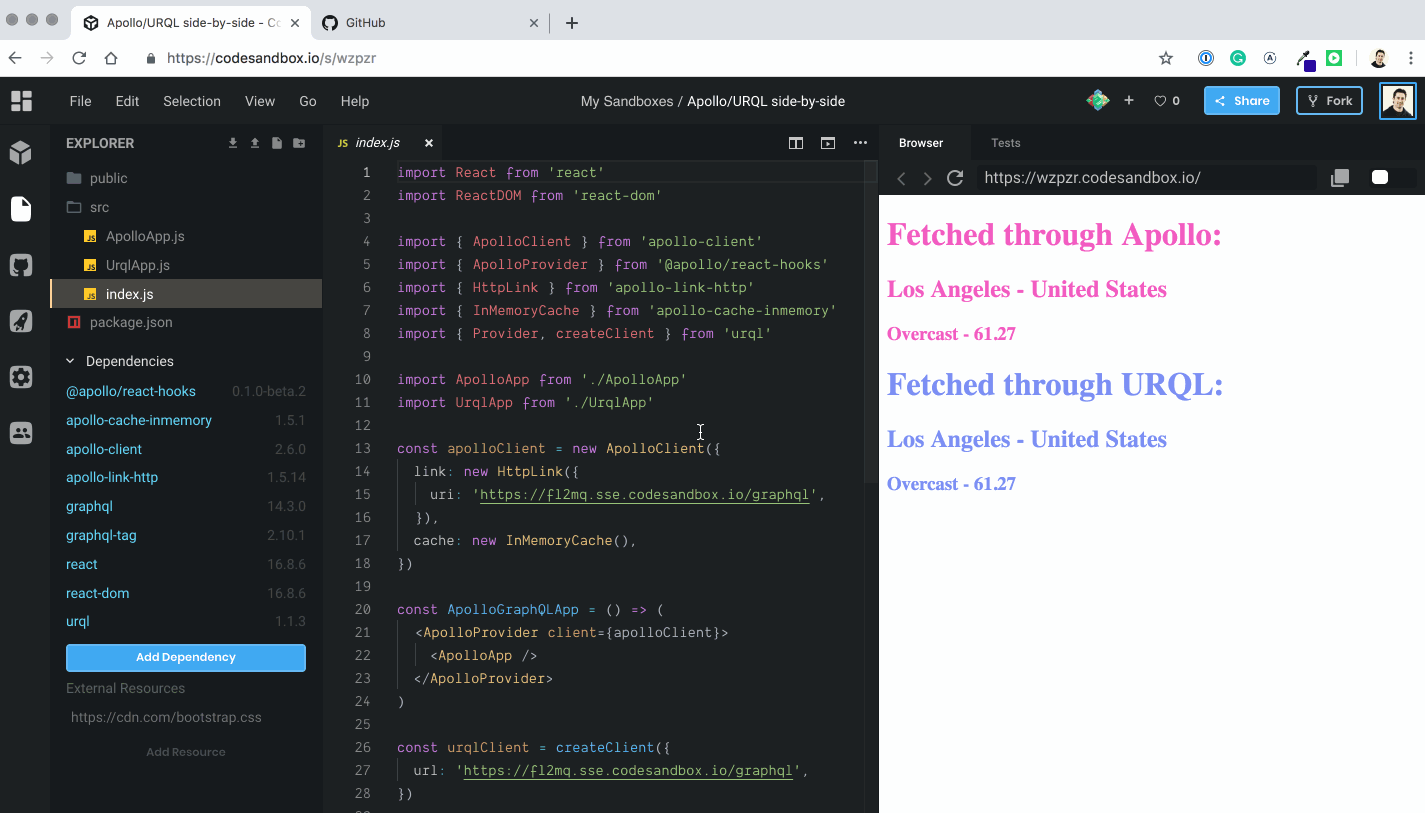Open the graphql dependency link

[89, 506]
